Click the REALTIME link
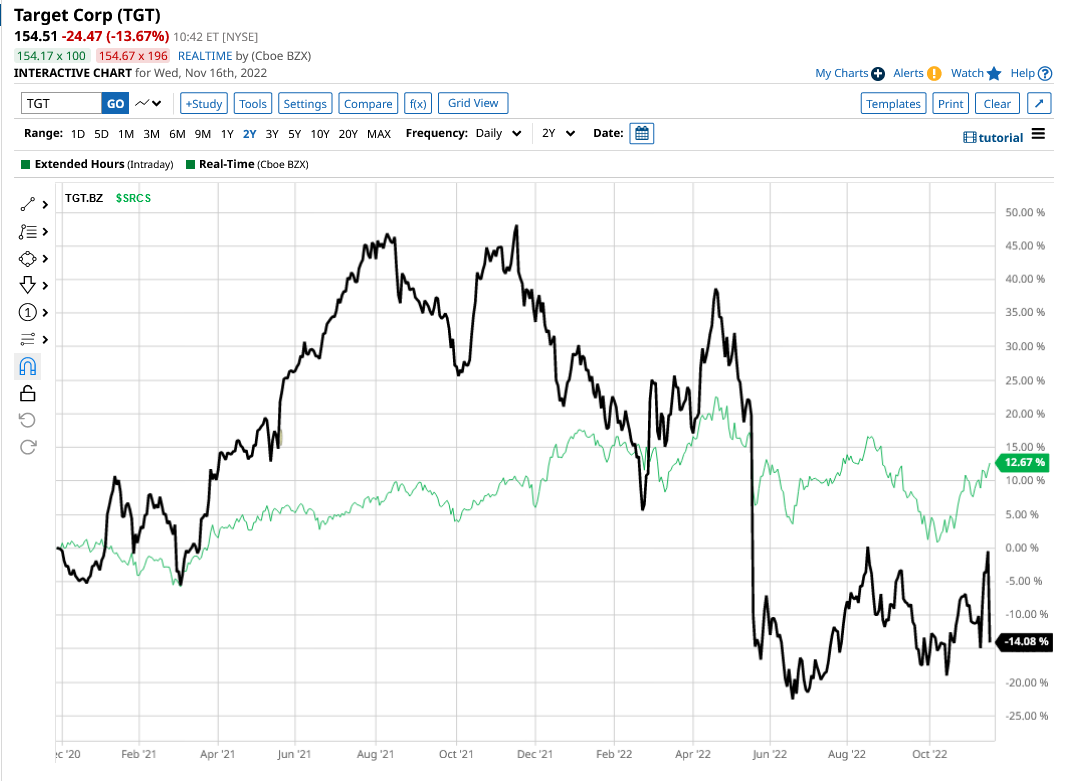Screen dimensions: 1083x781 point(205,56)
